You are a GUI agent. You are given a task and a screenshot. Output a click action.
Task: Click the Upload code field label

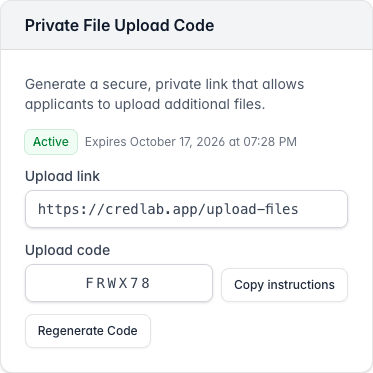(68, 250)
